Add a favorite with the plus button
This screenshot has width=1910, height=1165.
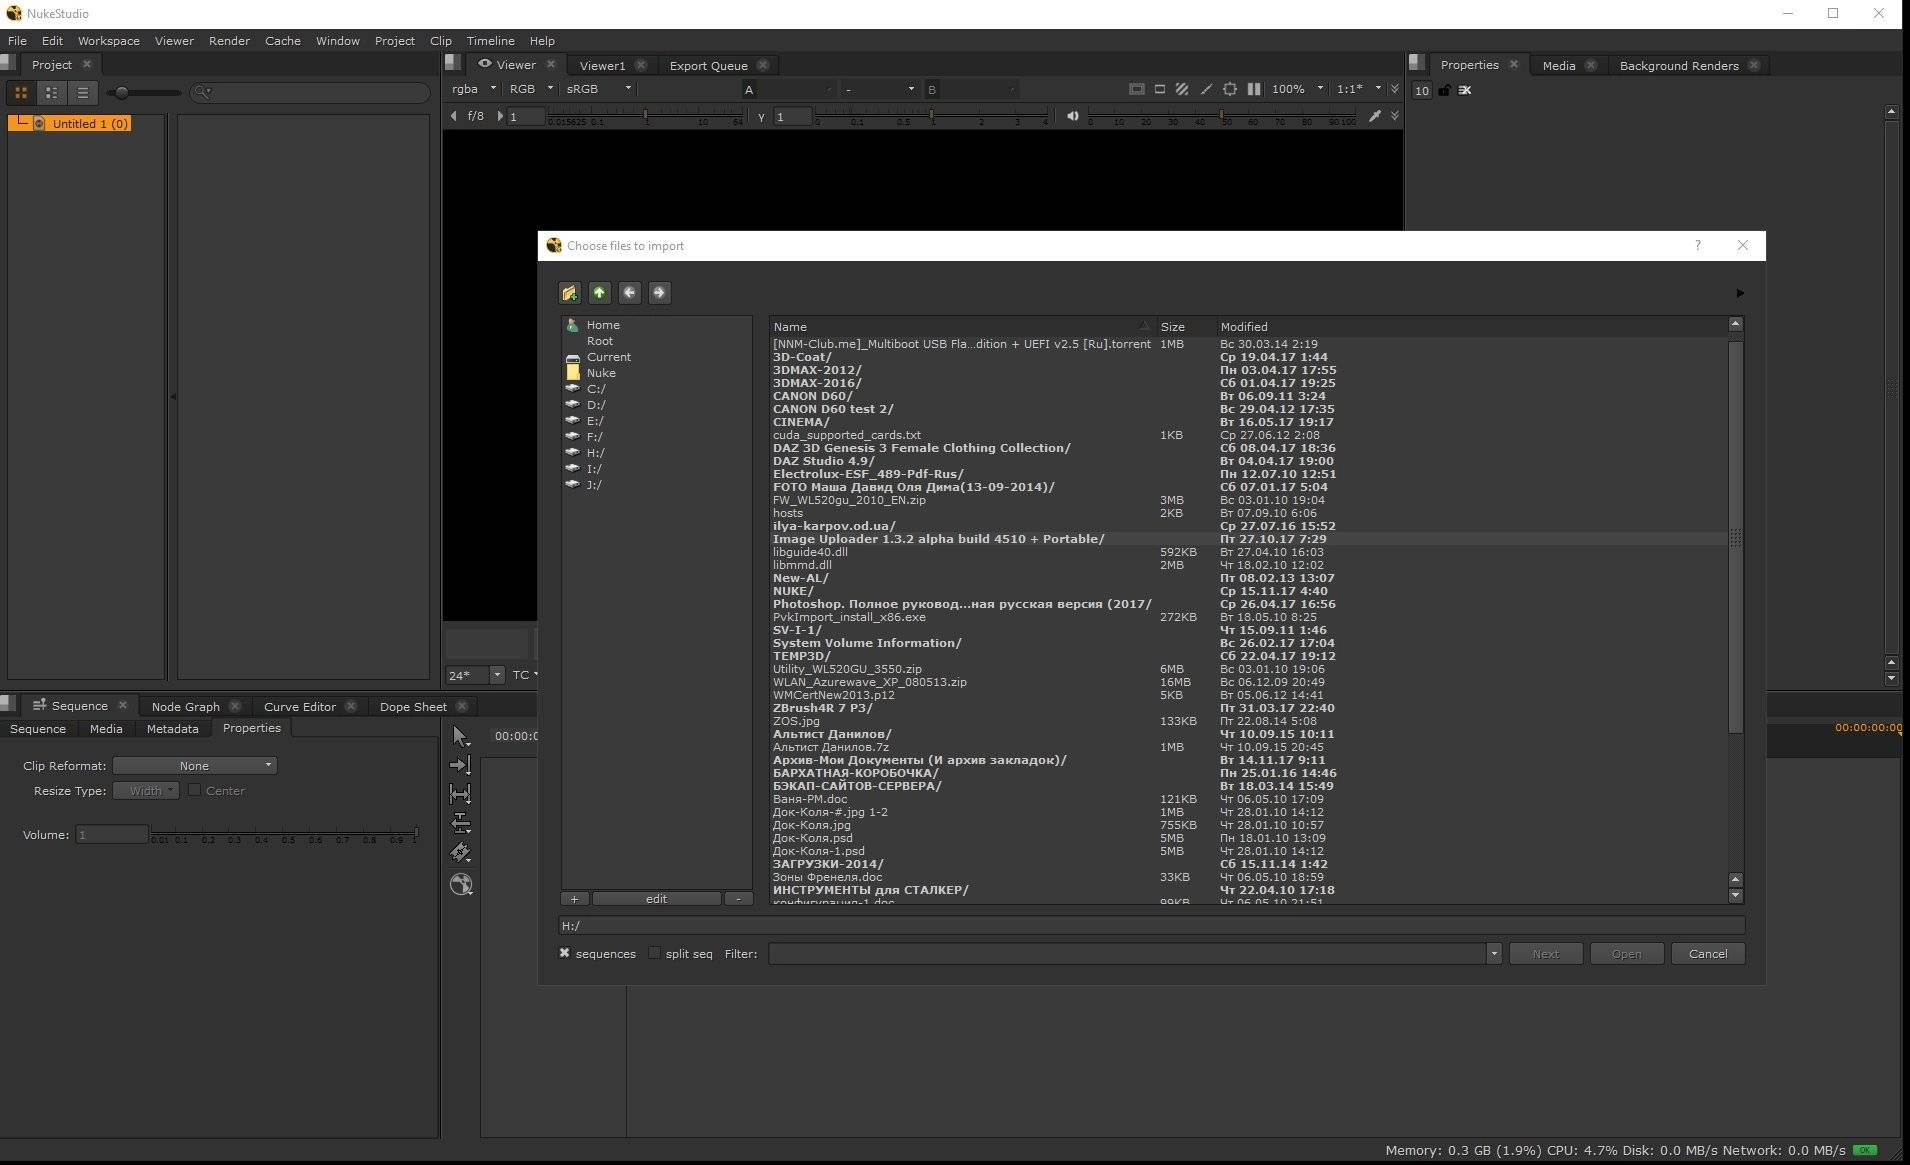click(x=574, y=899)
